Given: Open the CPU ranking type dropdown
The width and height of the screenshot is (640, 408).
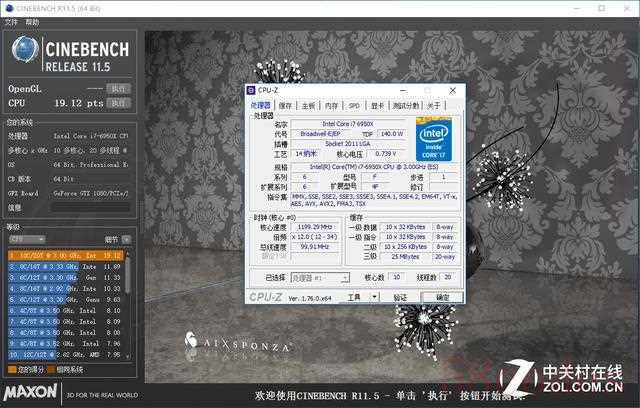Looking at the screenshot, I should pyautogui.click(x=27, y=239).
